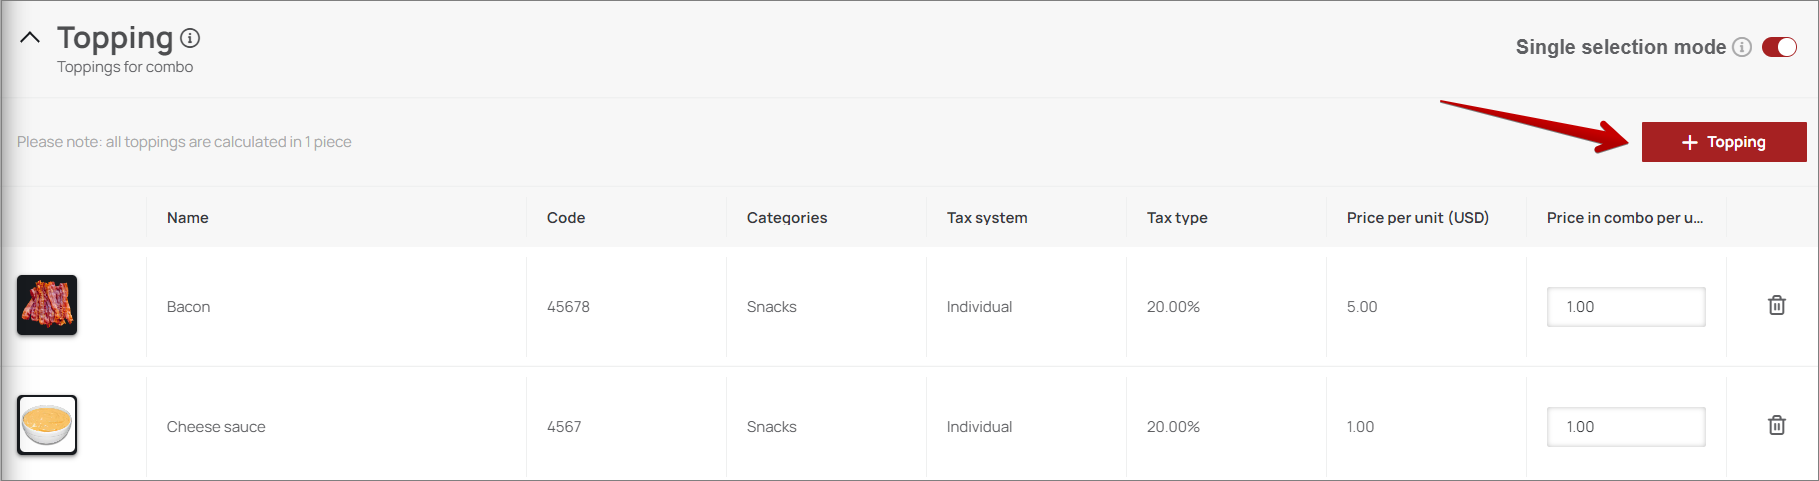Open the Bacon thumbnail image
The image size is (1819, 481).
(x=47, y=305)
